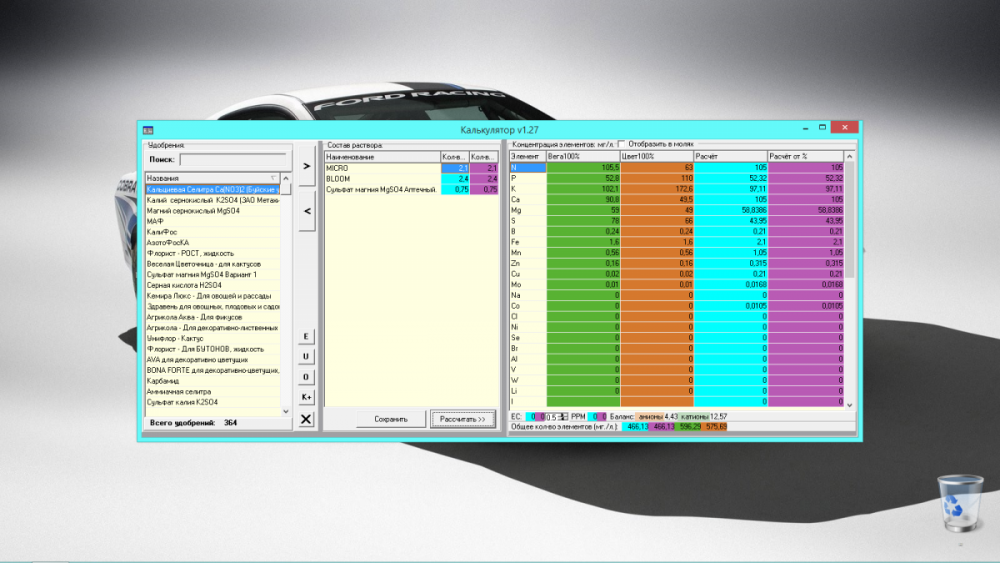This screenshot has width=1000, height=563.
Task: Click the U button in middle column
Action: [x=306, y=356]
